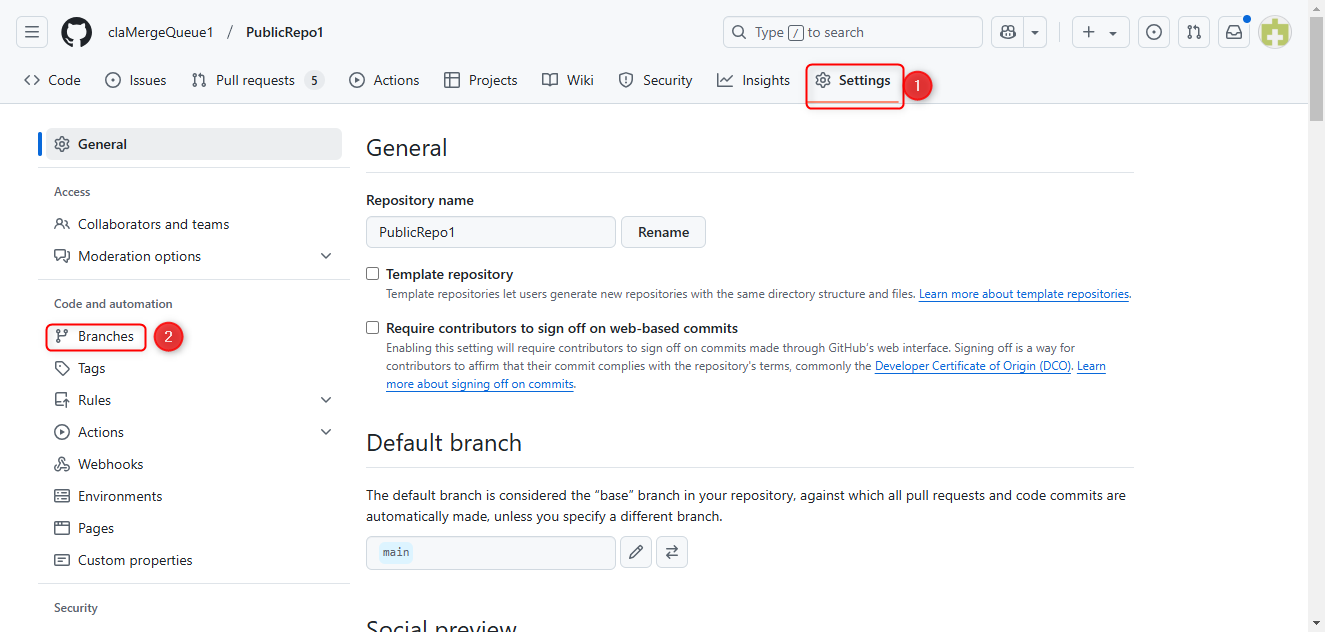The image size is (1325, 632).
Task: Open Branches settings in sidebar
Action: 105,337
